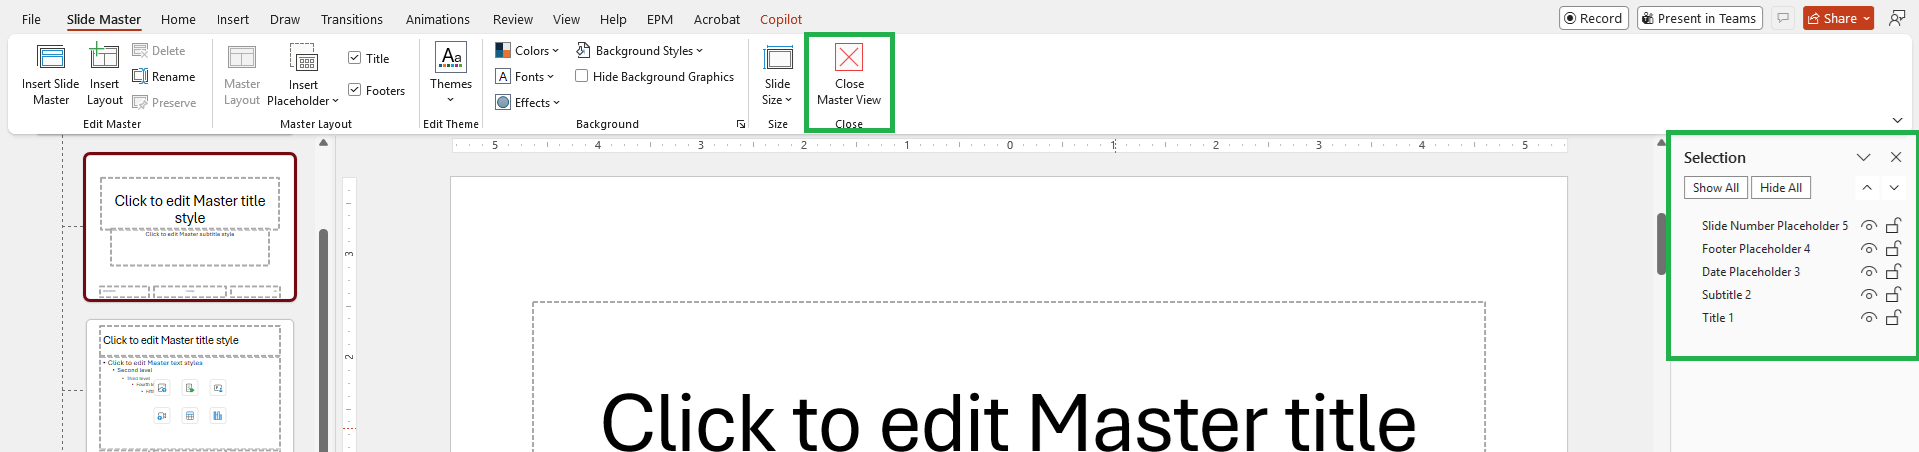Open the Copilot tab
Screen dimensions: 1919x452
click(781, 19)
